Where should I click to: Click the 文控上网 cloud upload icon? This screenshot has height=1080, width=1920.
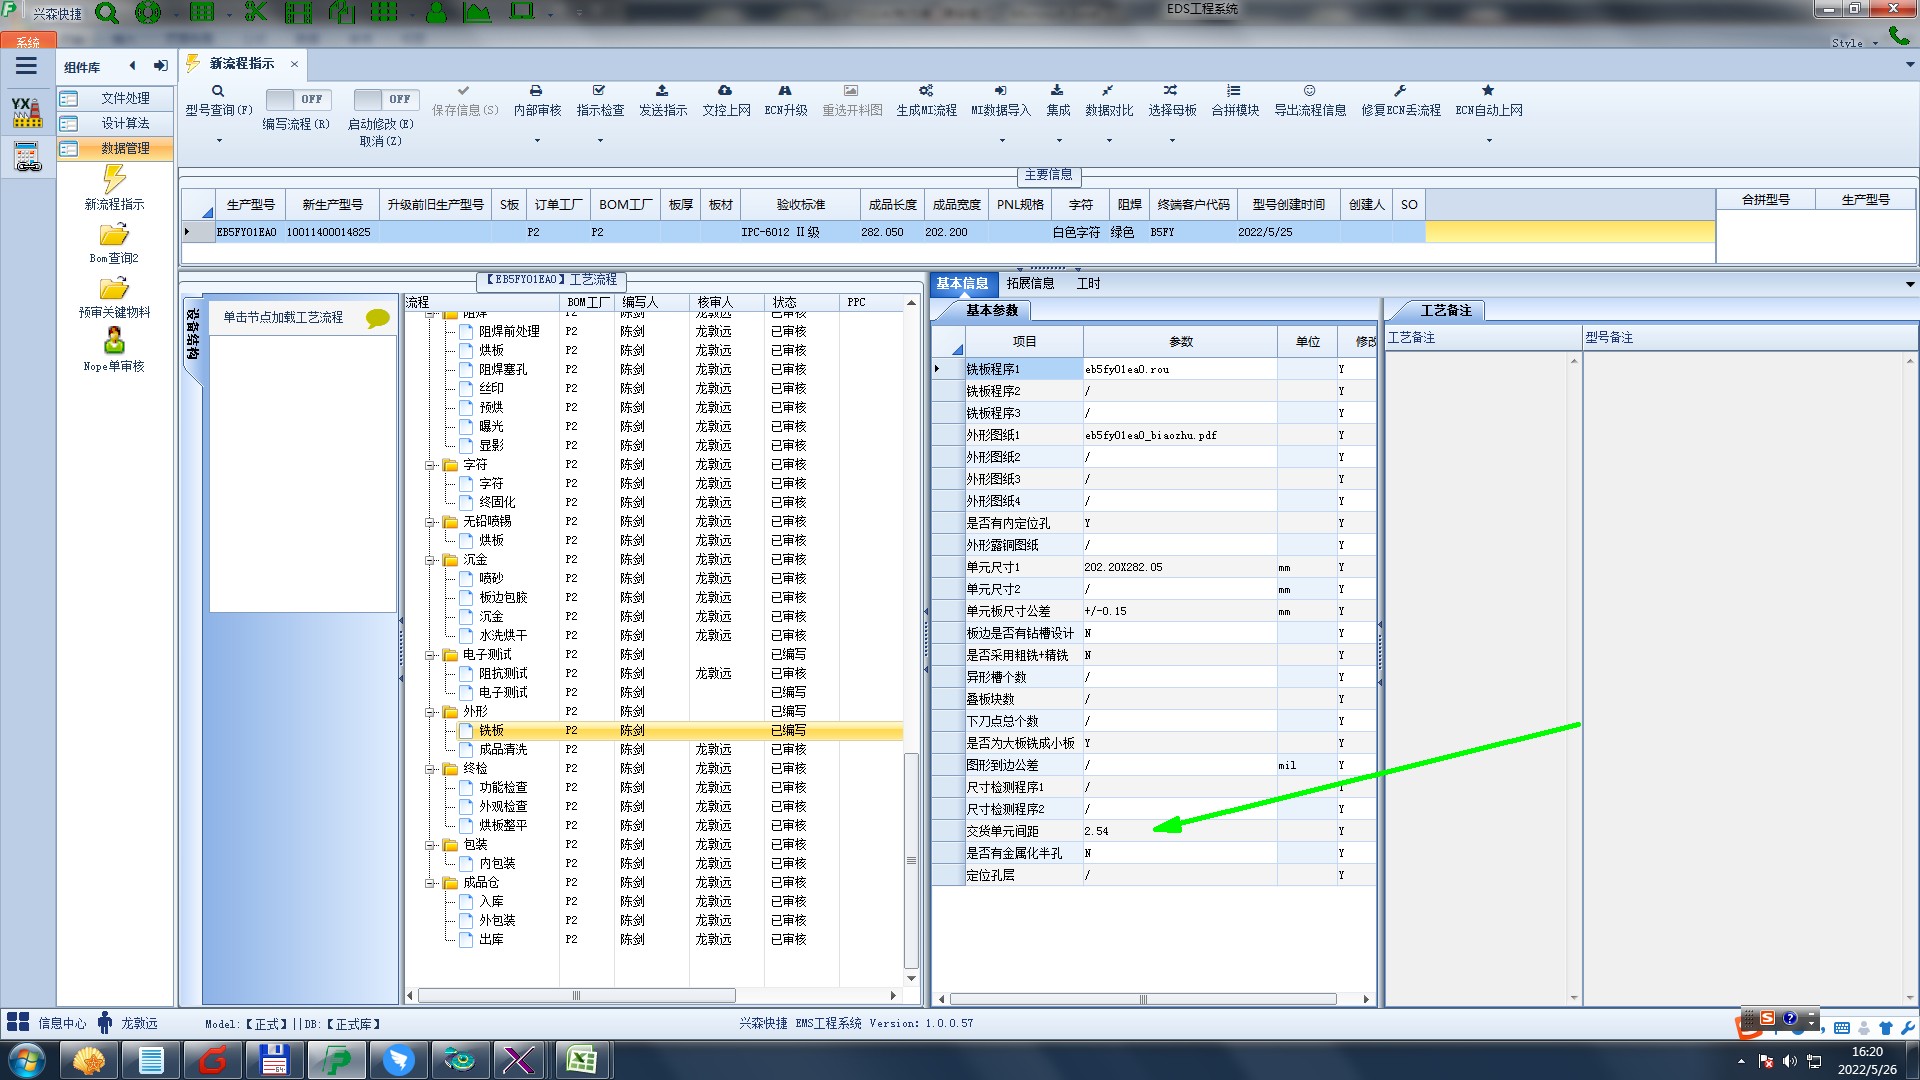tap(725, 91)
